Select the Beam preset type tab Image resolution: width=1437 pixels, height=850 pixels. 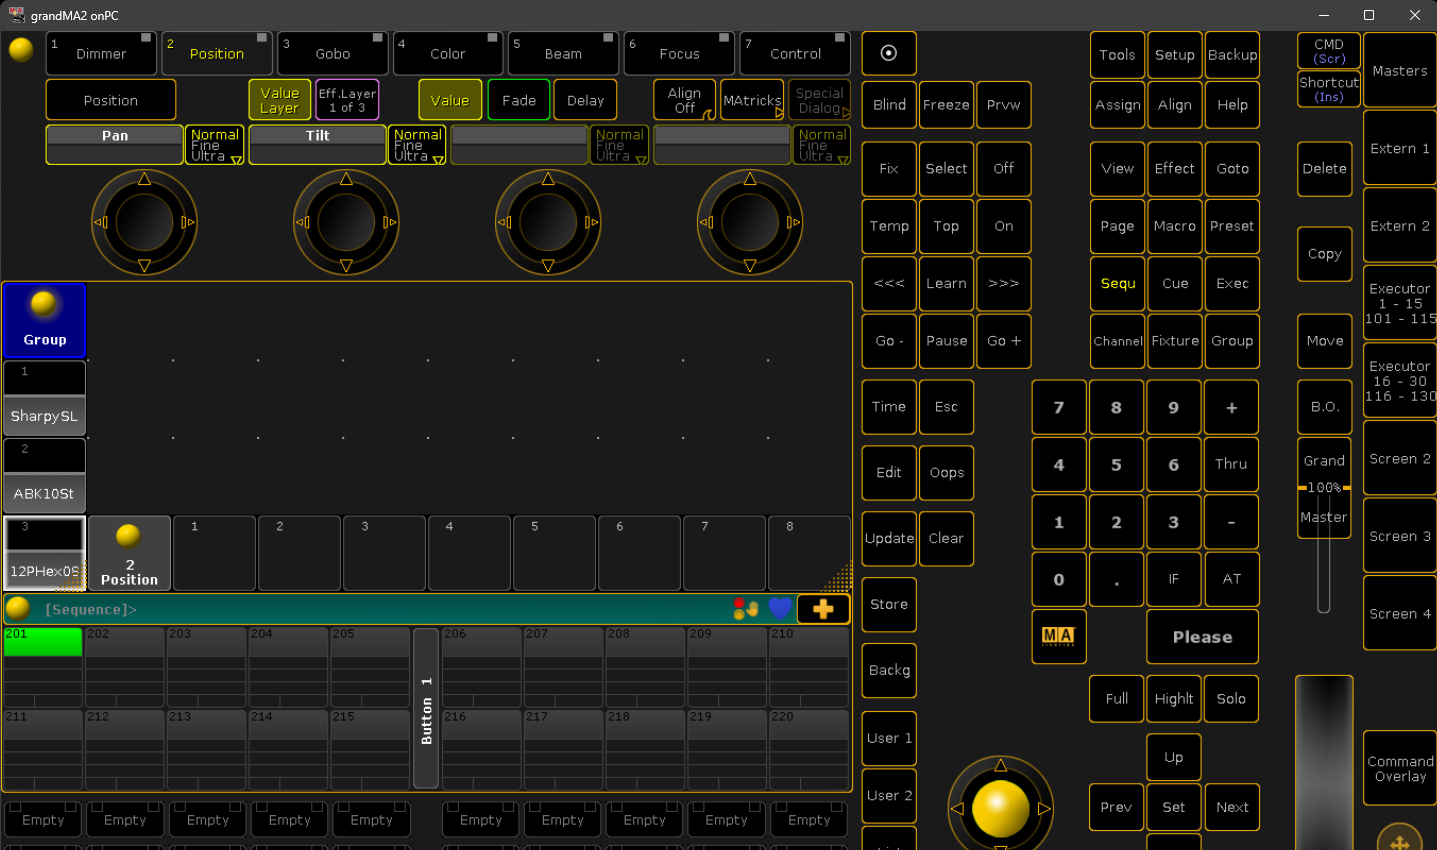[x=563, y=53]
